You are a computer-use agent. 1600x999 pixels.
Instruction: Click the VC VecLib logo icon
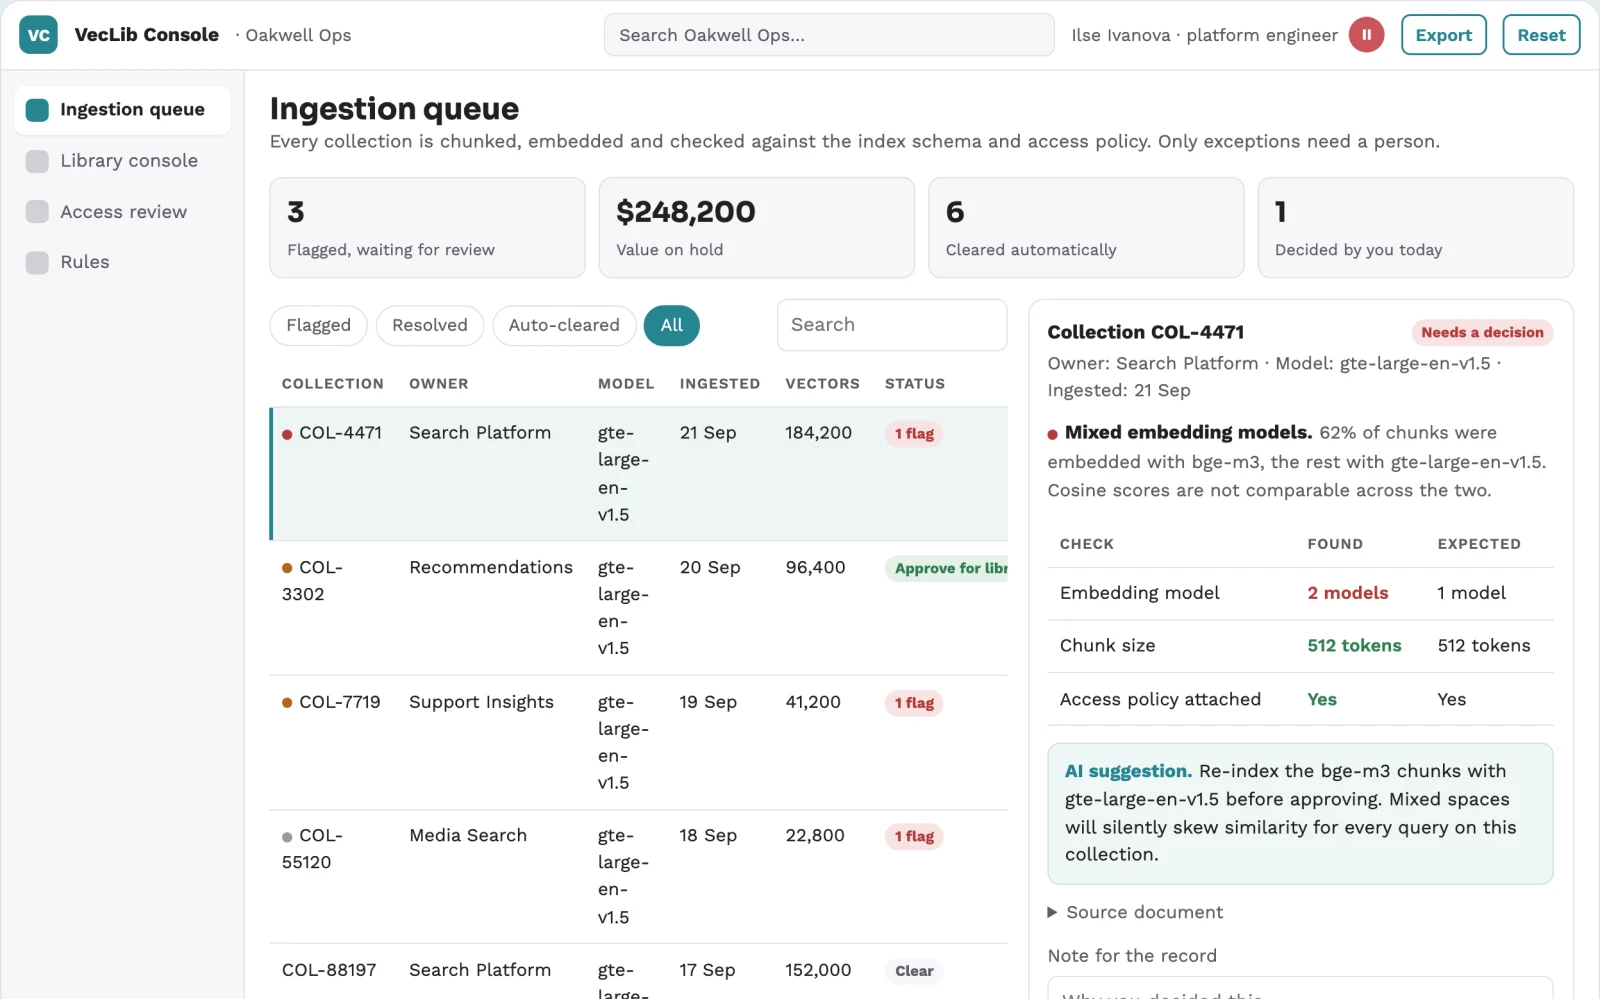tap(38, 35)
